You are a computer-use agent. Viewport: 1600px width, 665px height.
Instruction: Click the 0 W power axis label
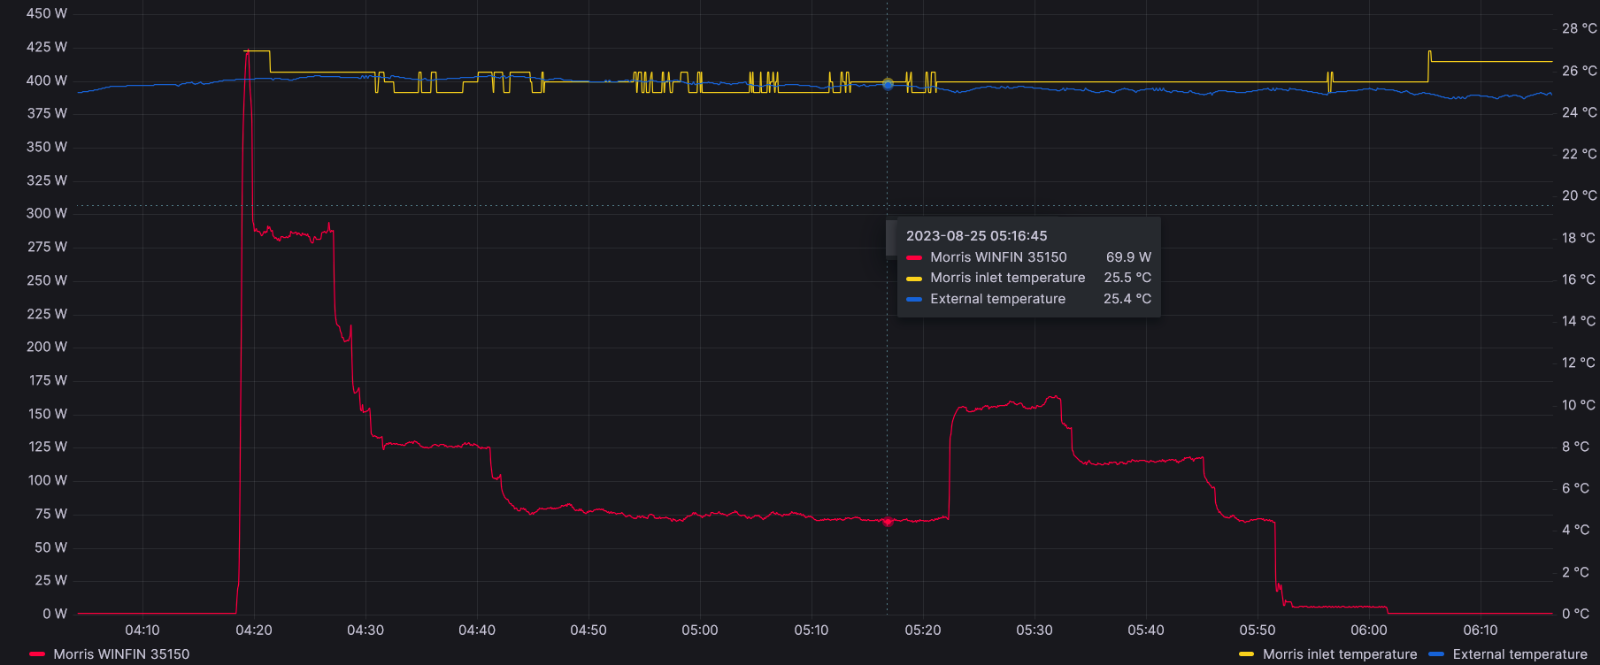coord(55,614)
